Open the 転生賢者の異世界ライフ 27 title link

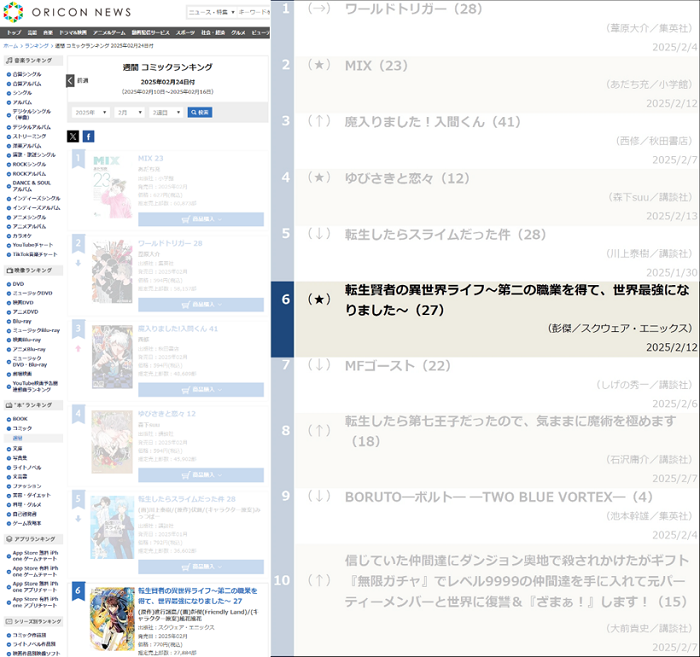[x=198, y=596]
